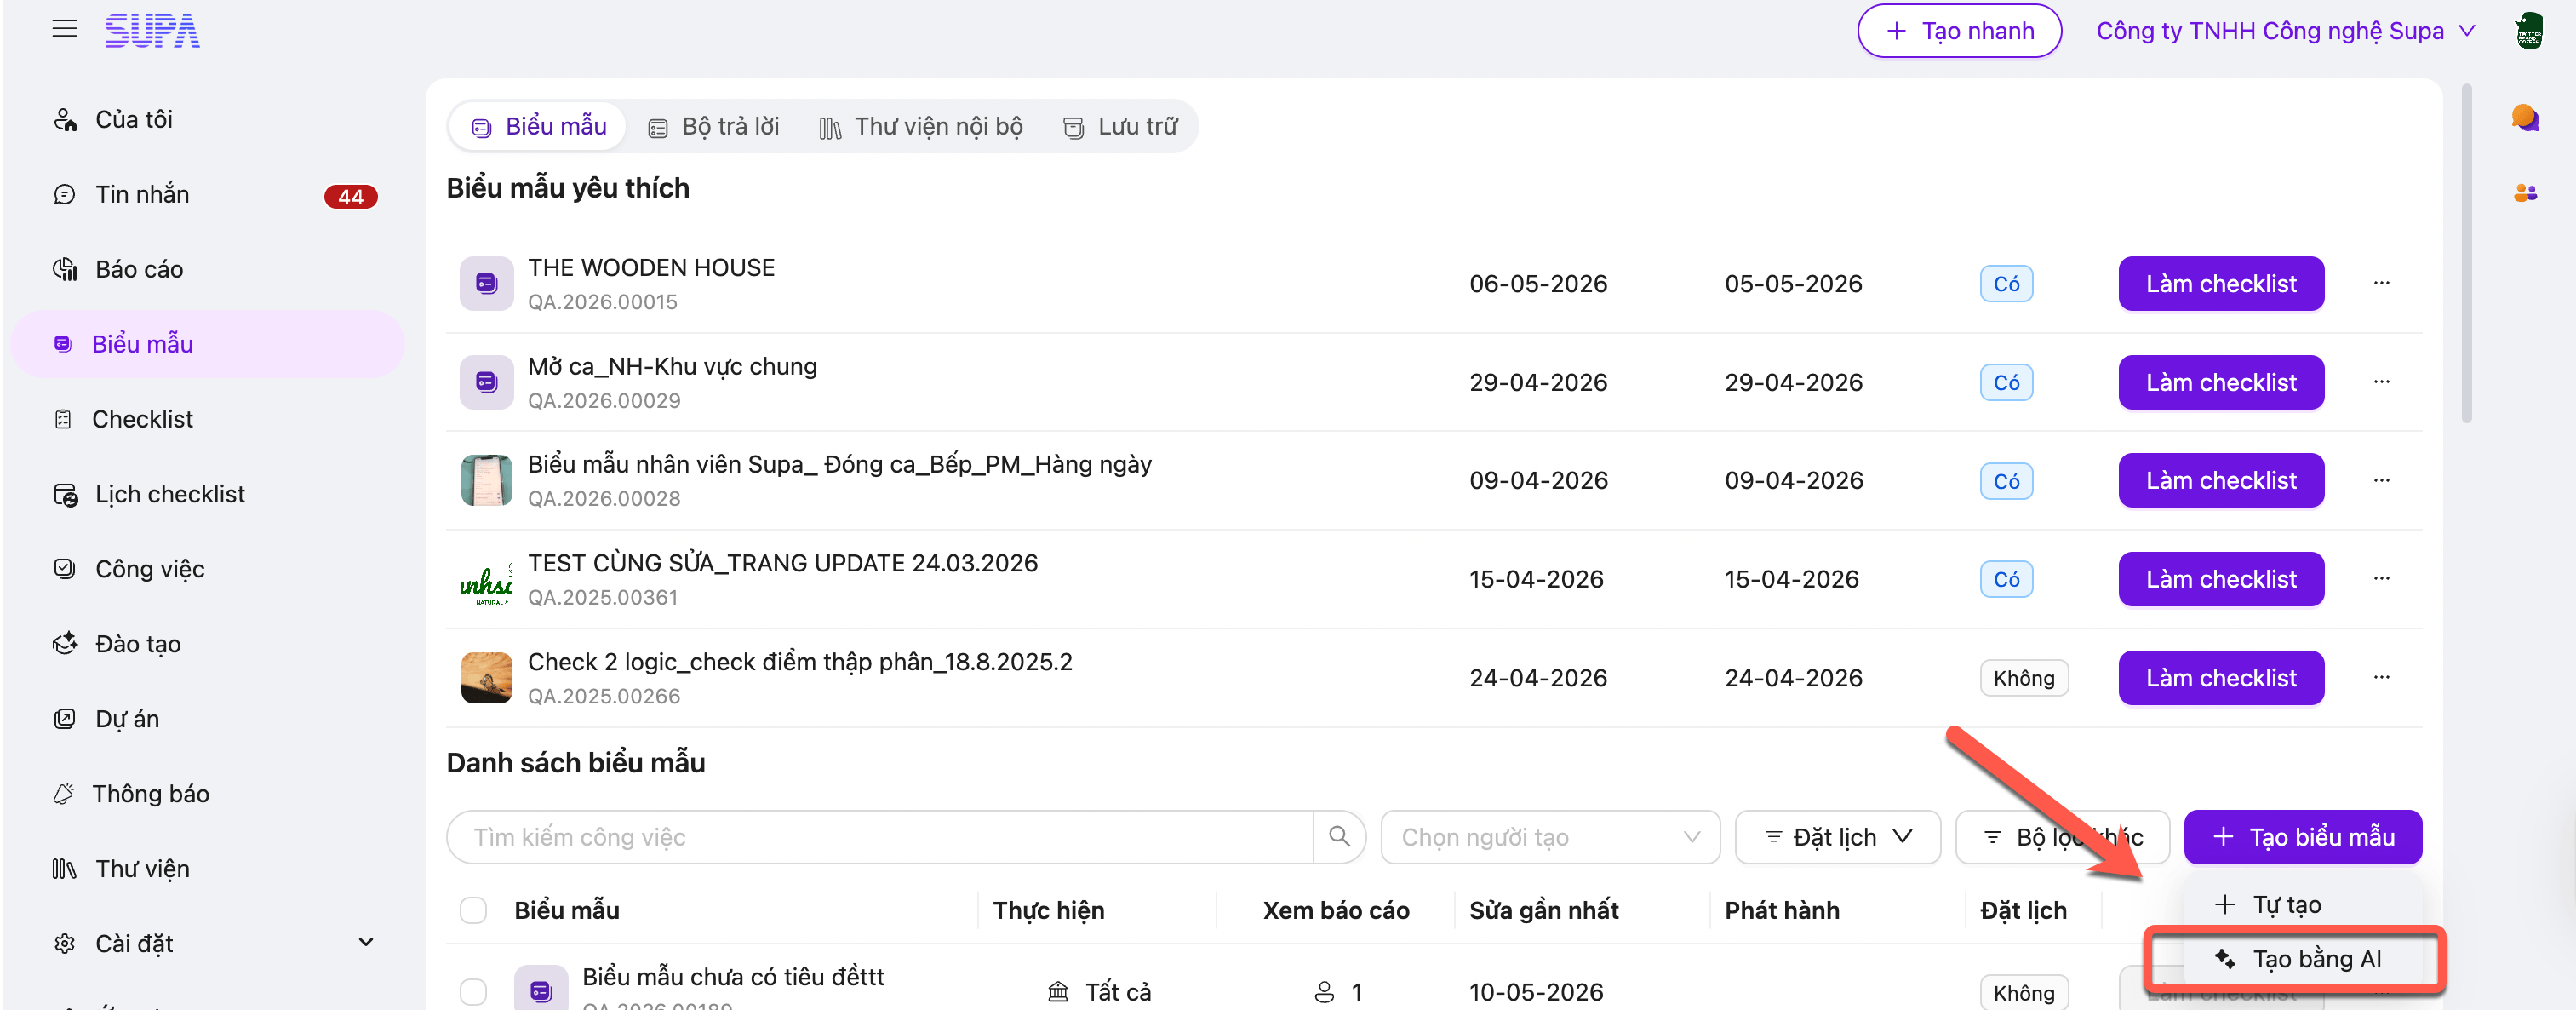Viewport: 2576px width, 1010px height.
Task: Switch to Biểu mẫu tab
Action: pos(539,126)
